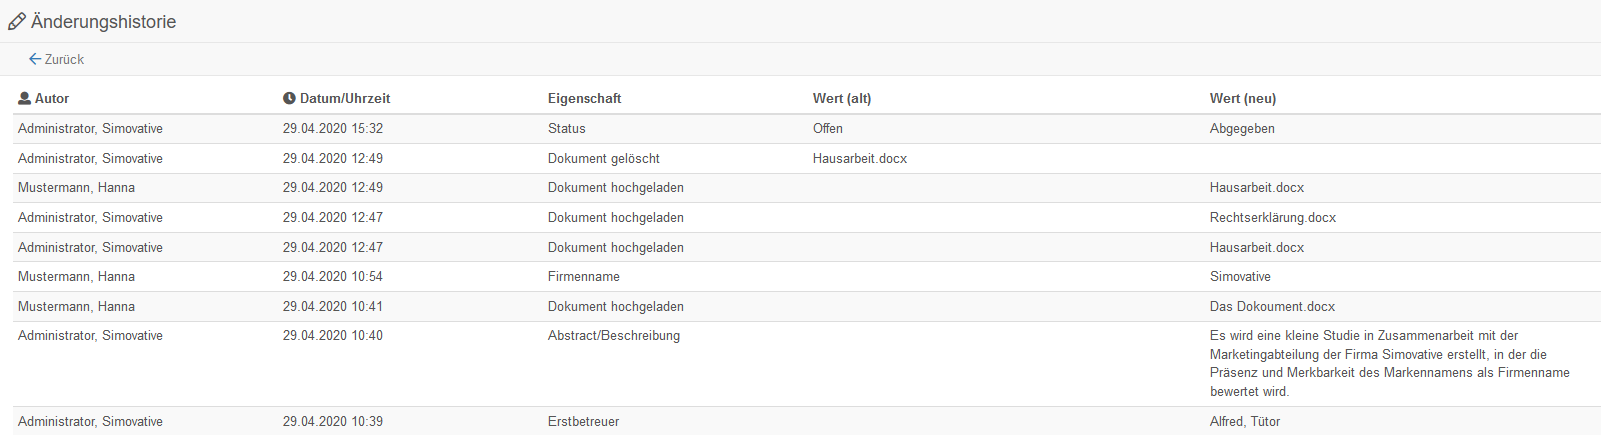Click the pencil icon beside Änderungshistorie
Viewport: 1601px width, 438px height.
17,22
